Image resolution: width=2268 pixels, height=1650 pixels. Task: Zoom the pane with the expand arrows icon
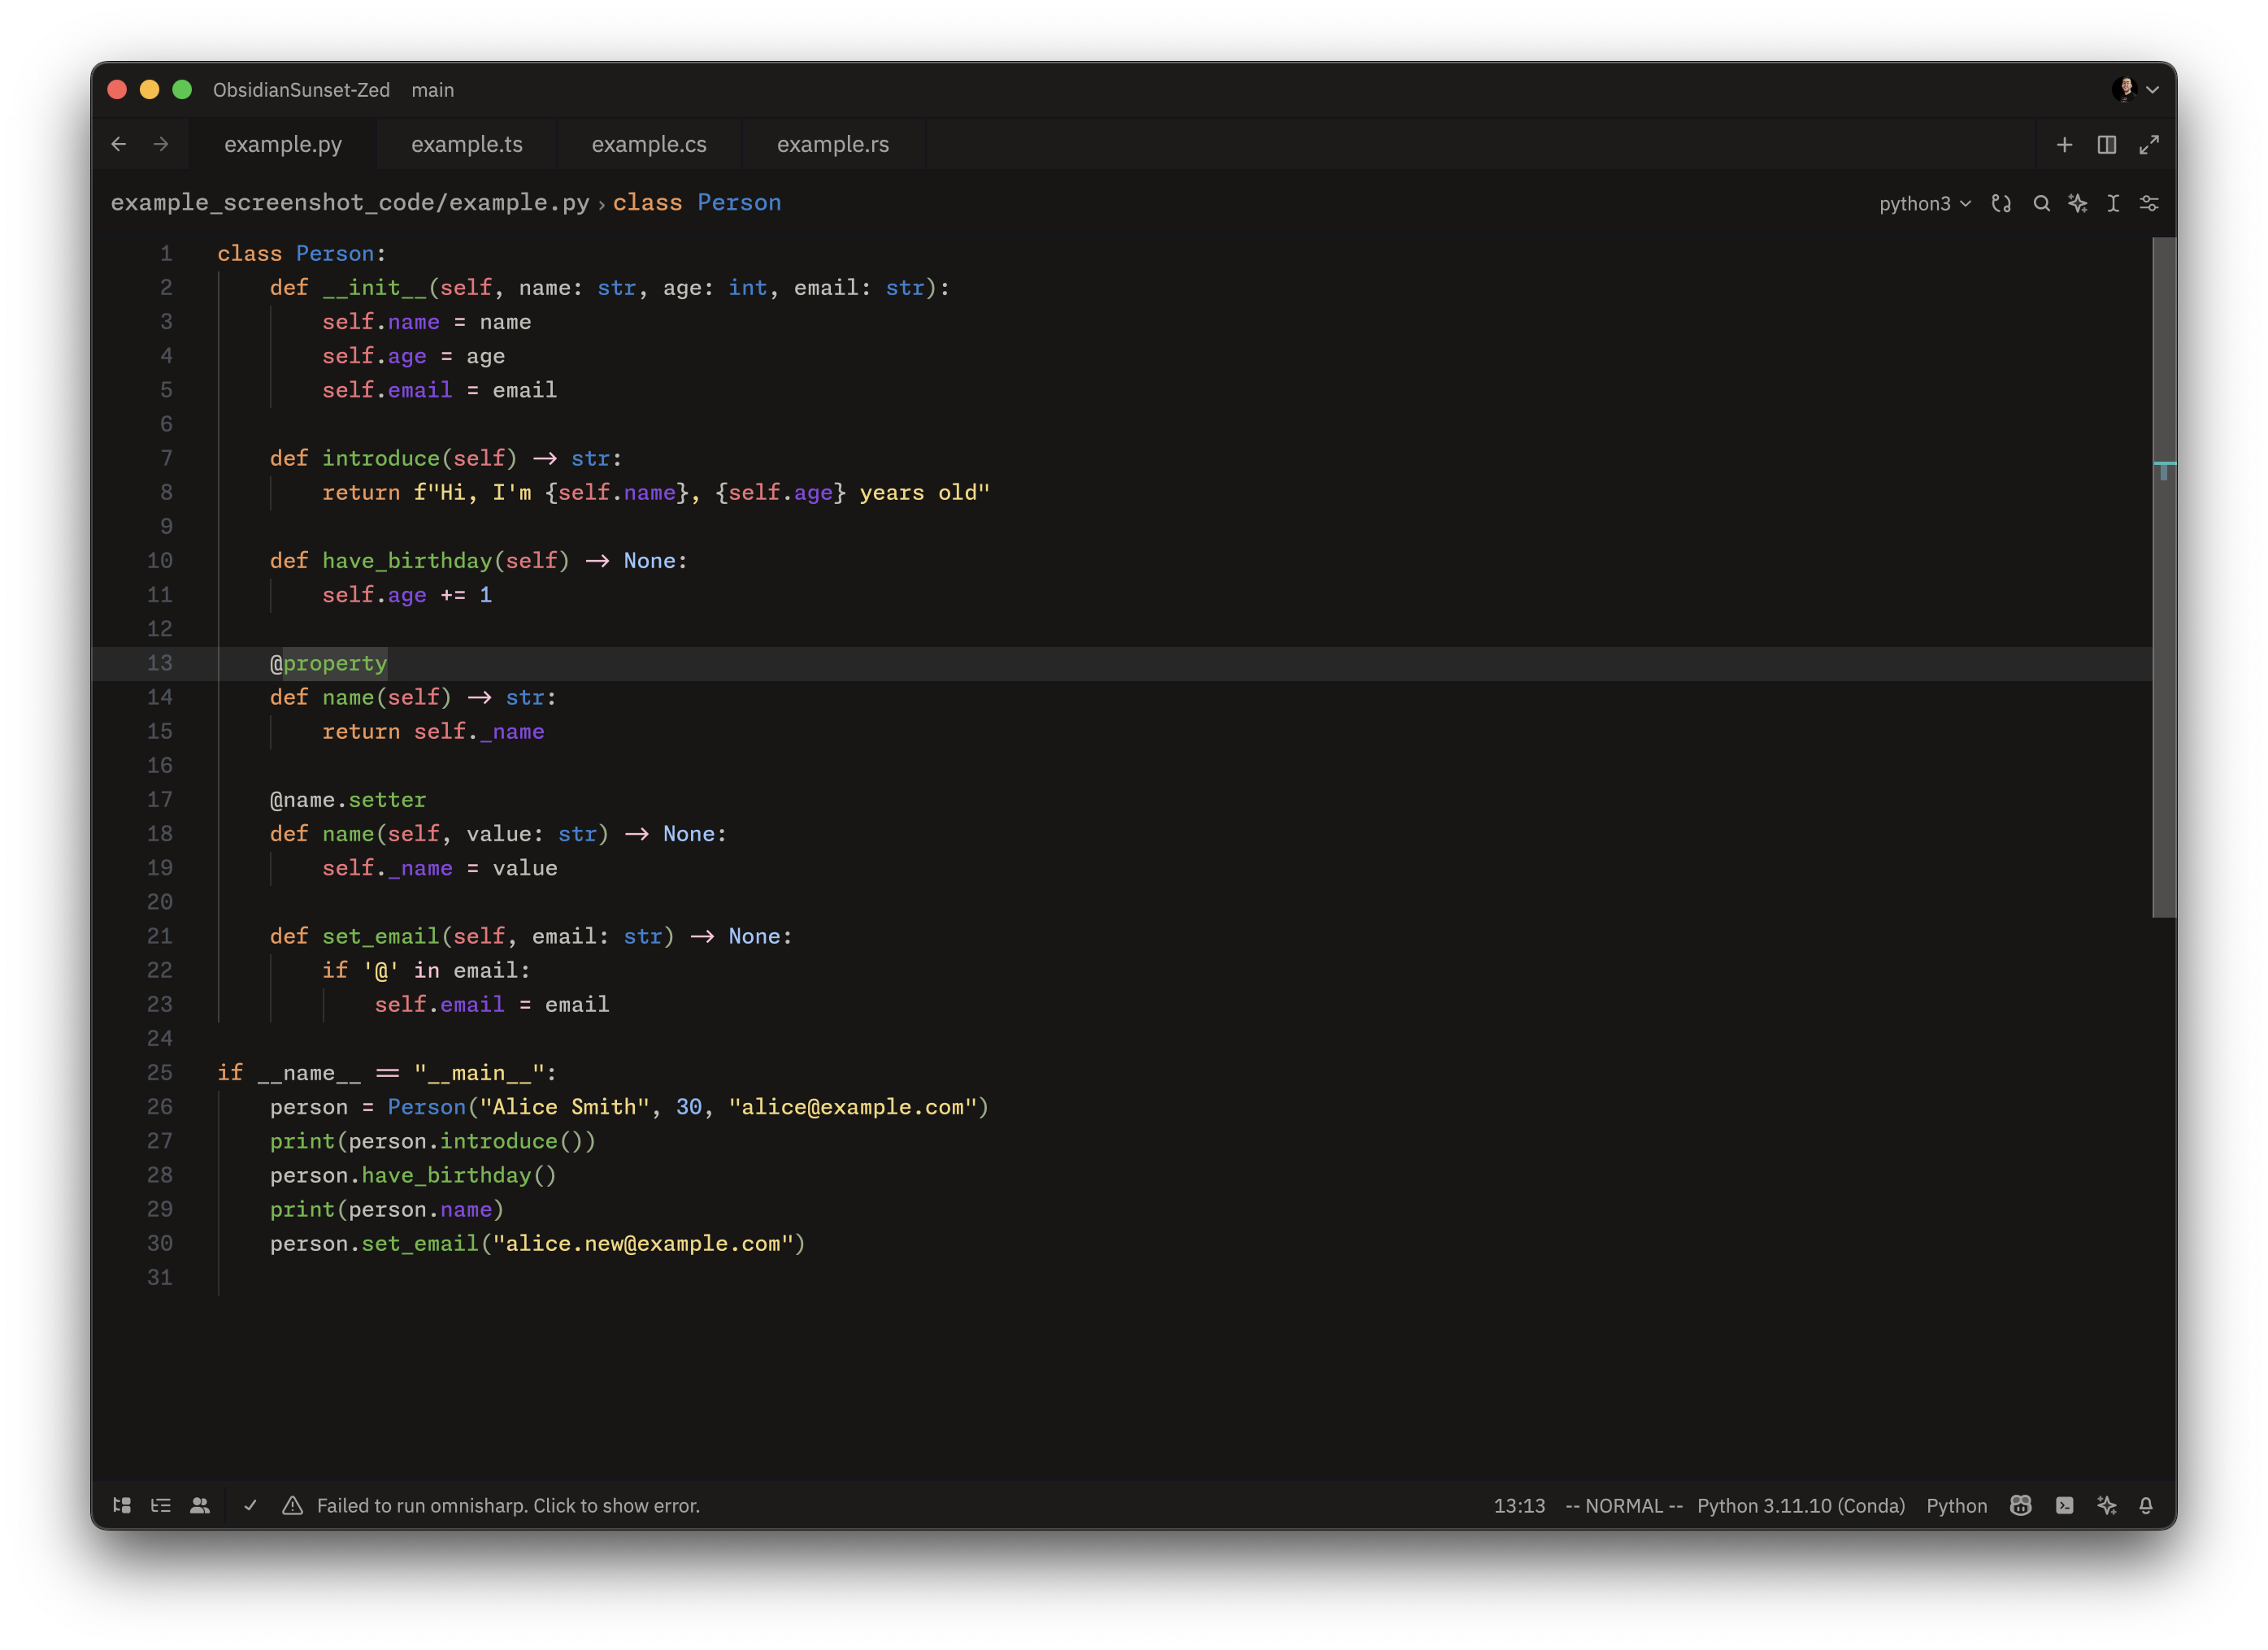[2148, 145]
